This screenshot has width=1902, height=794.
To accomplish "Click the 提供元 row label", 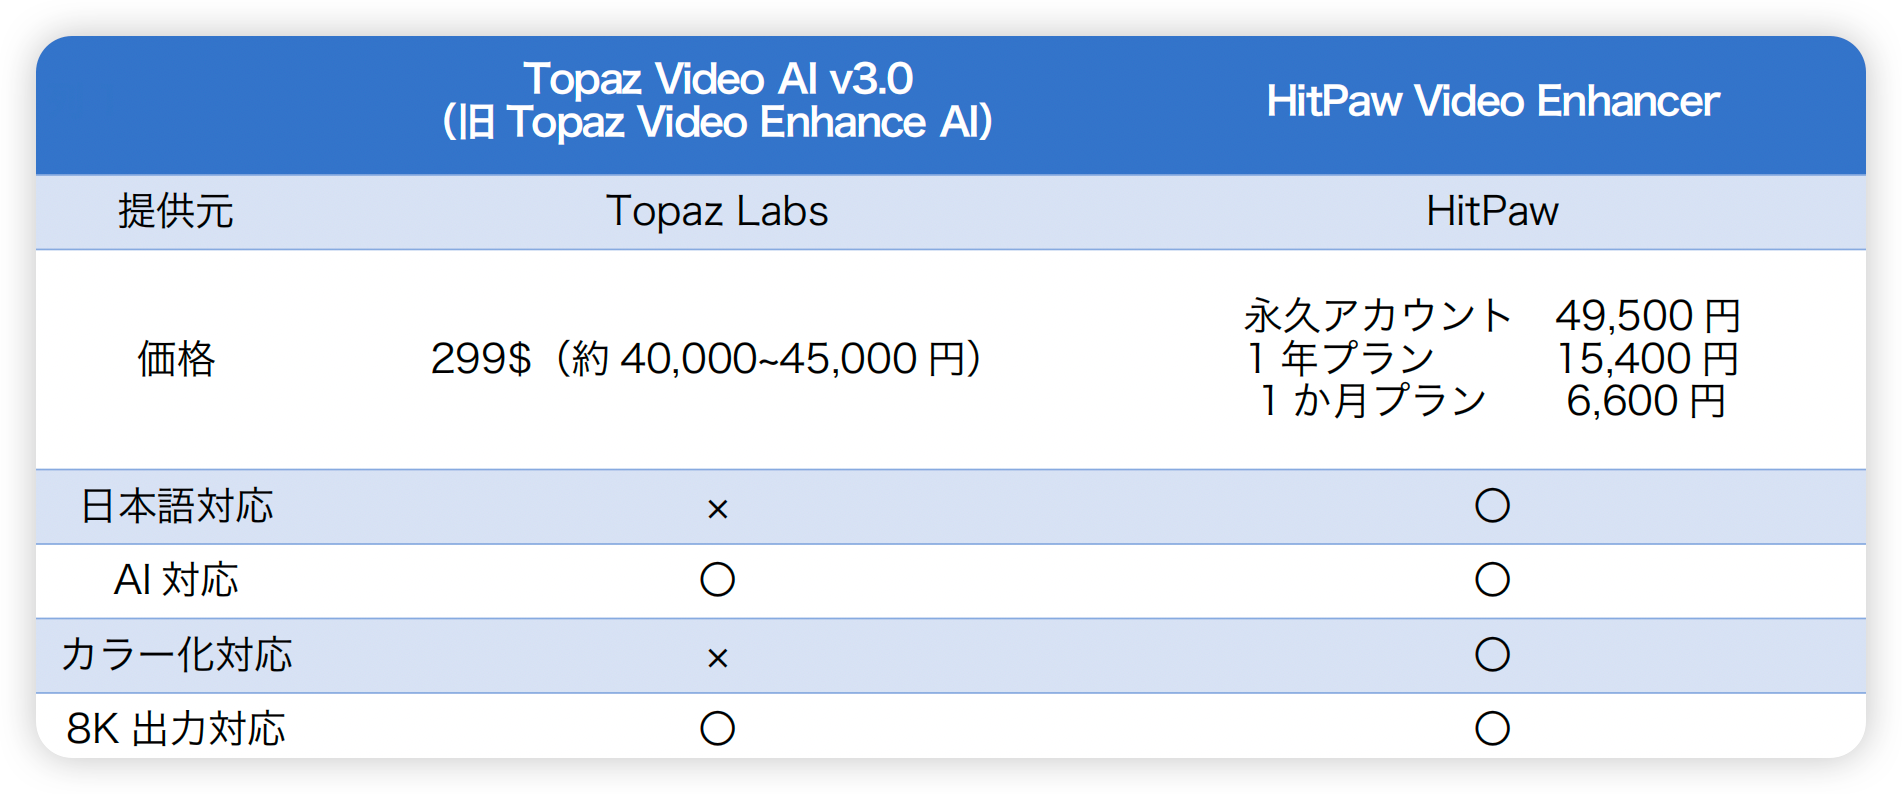I will (176, 212).
